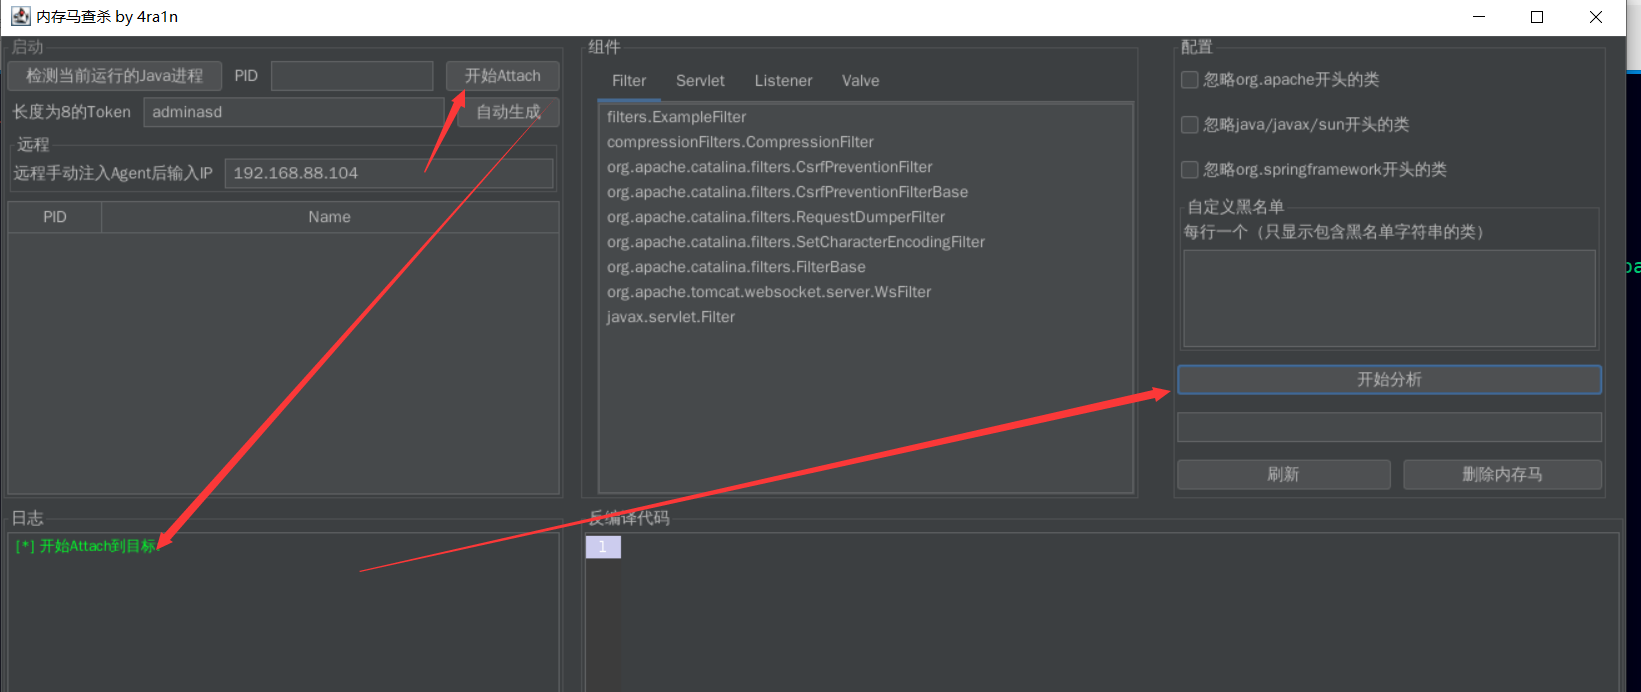Click the remote IP field 192.168.88.104
Screen dimensions: 1641x692
(x=388, y=173)
